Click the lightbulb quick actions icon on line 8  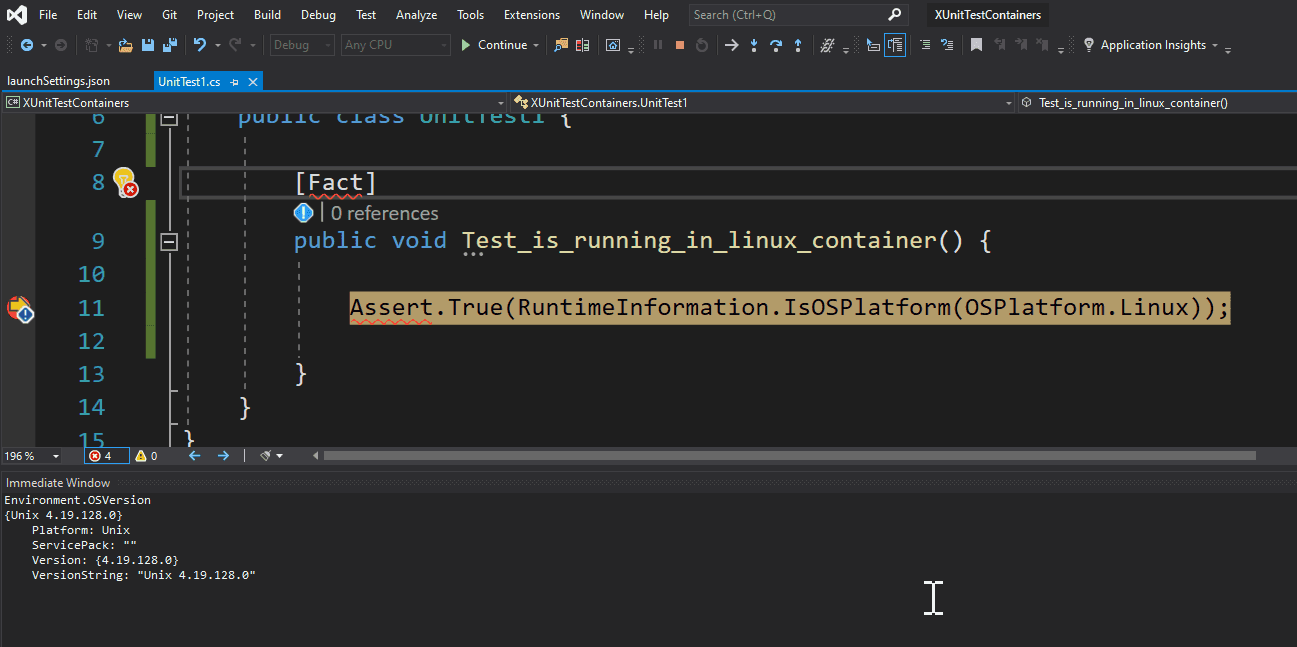tap(123, 181)
